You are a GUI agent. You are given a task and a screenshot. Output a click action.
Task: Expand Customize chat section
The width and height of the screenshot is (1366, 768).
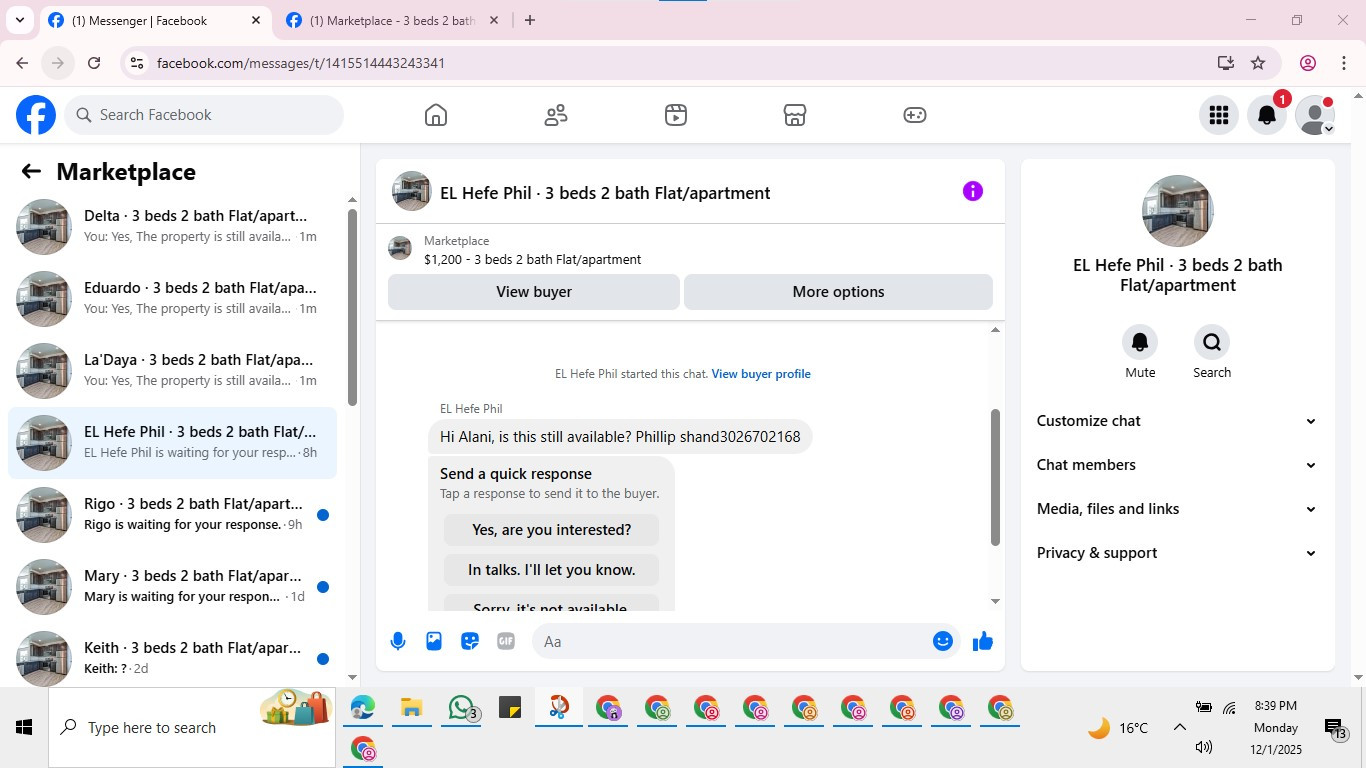click(x=1177, y=421)
